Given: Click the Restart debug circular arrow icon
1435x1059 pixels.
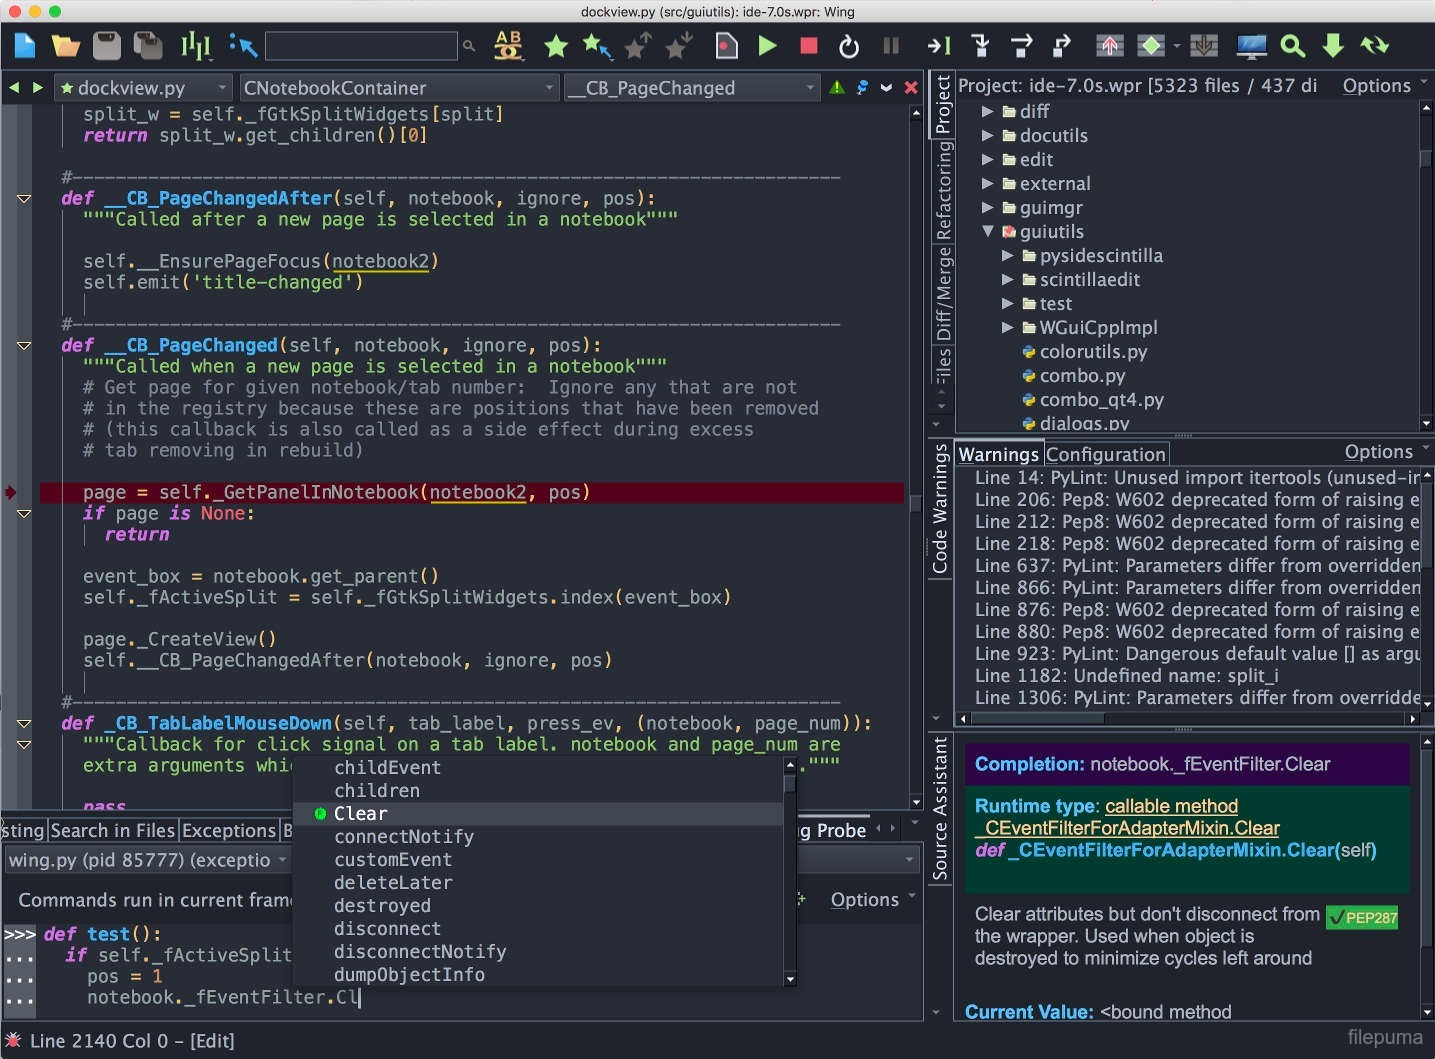Looking at the screenshot, I should coord(849,46).
